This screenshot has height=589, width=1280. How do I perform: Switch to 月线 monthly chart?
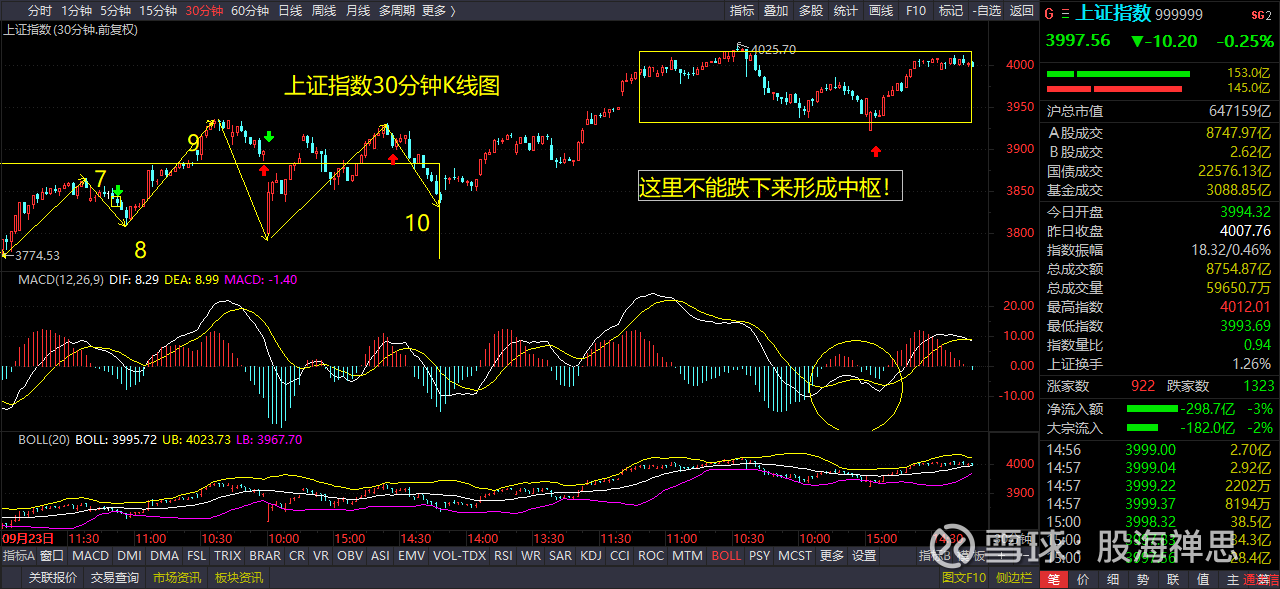(x=357, y=11)
